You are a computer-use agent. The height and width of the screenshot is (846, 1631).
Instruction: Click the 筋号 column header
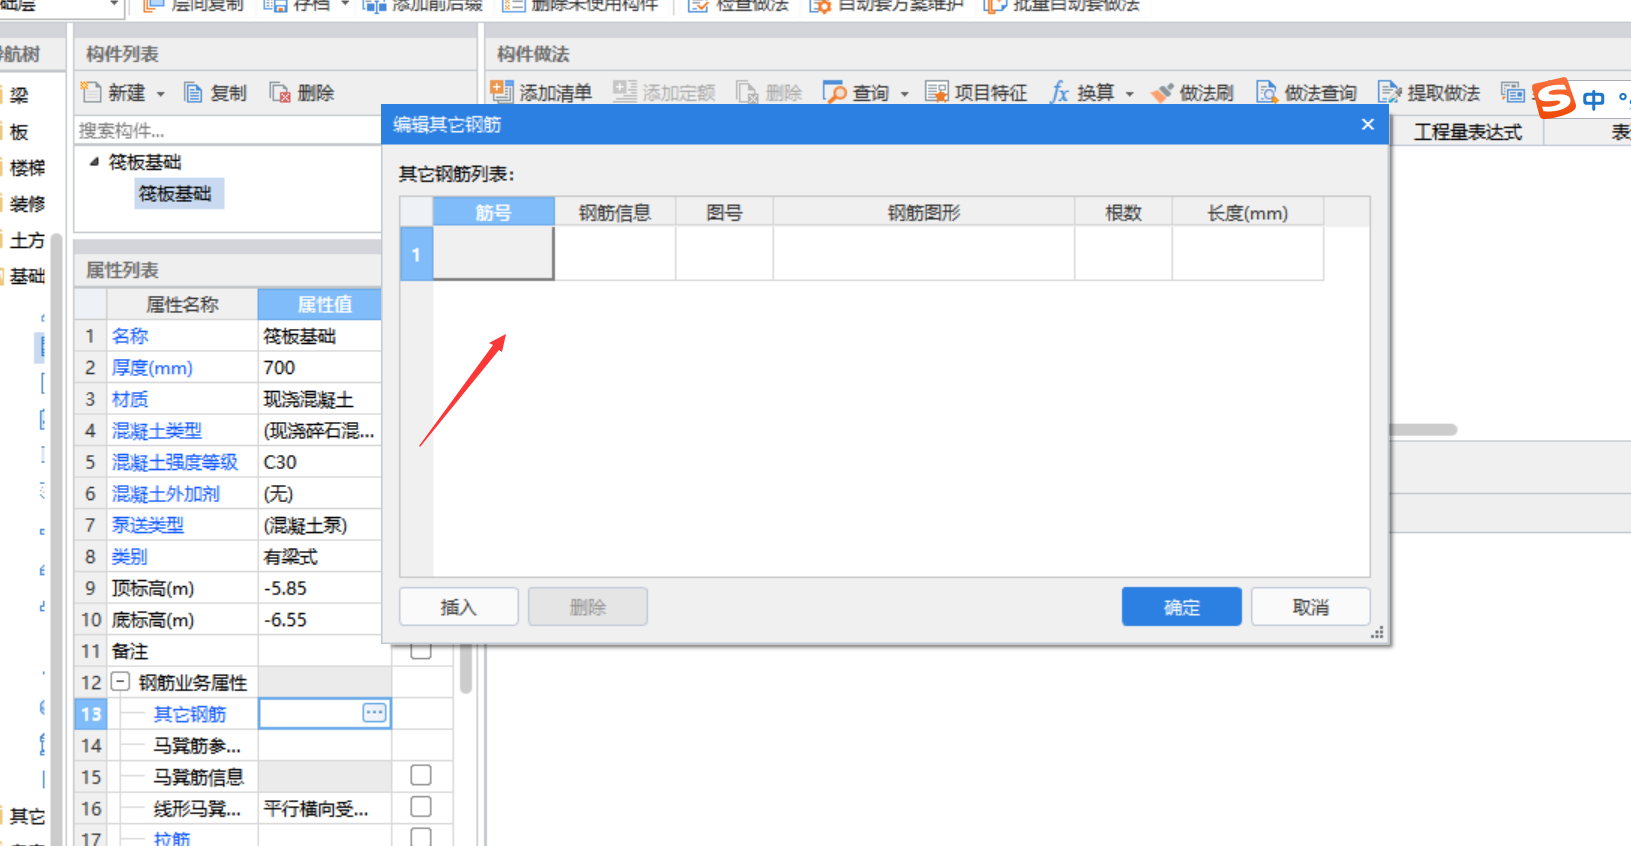pos(494,212)
